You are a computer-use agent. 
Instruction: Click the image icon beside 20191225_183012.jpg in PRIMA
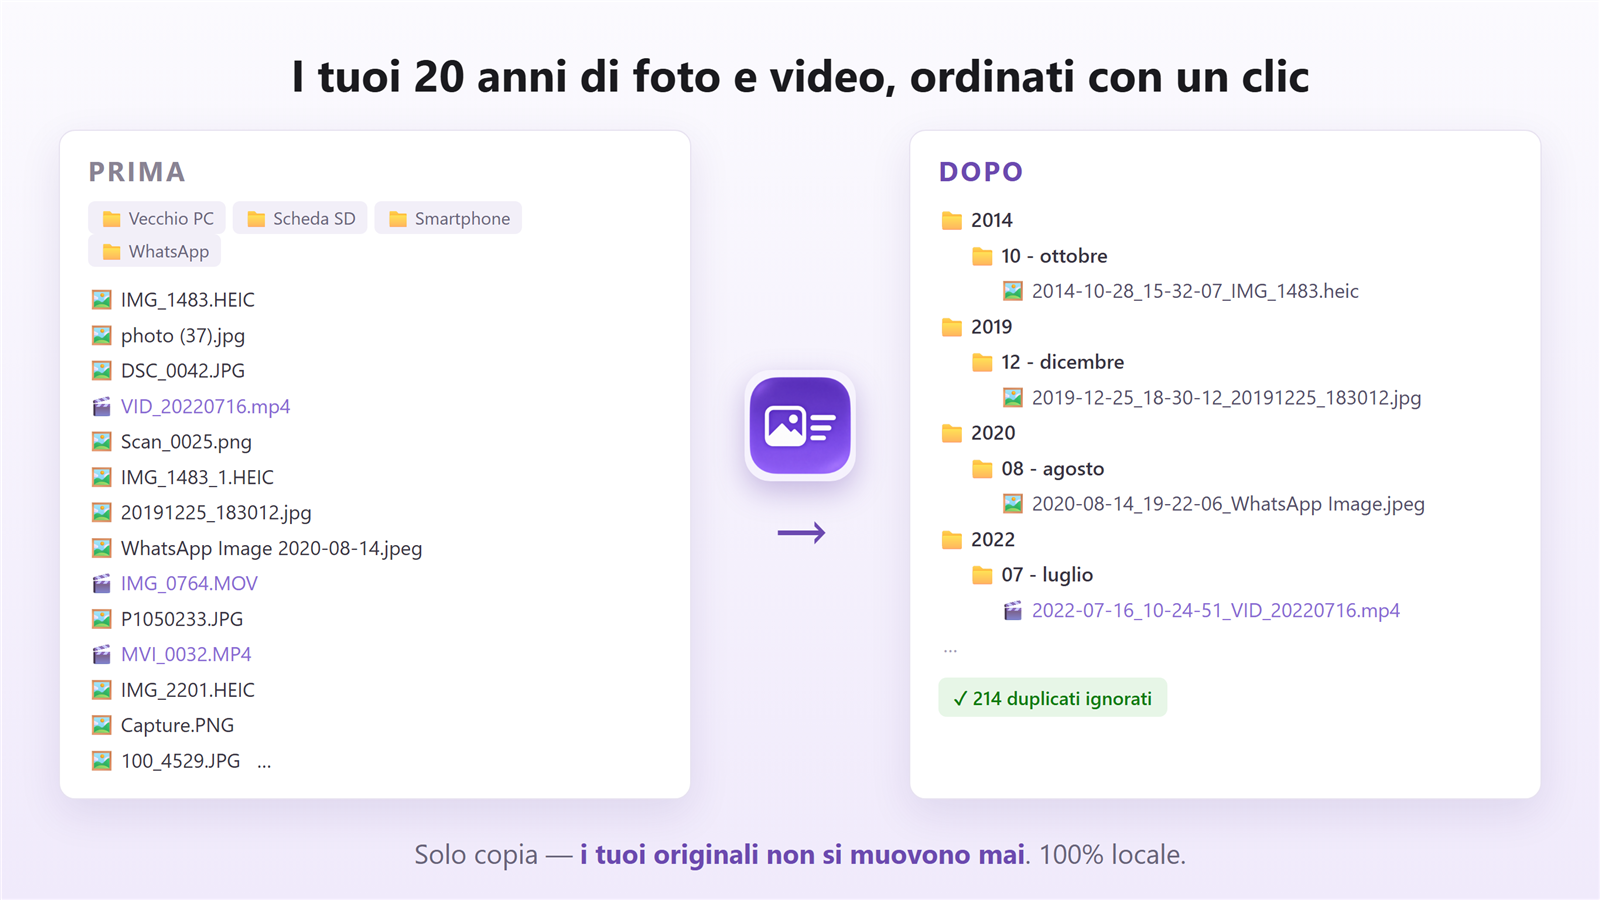(x=102, y=513)
